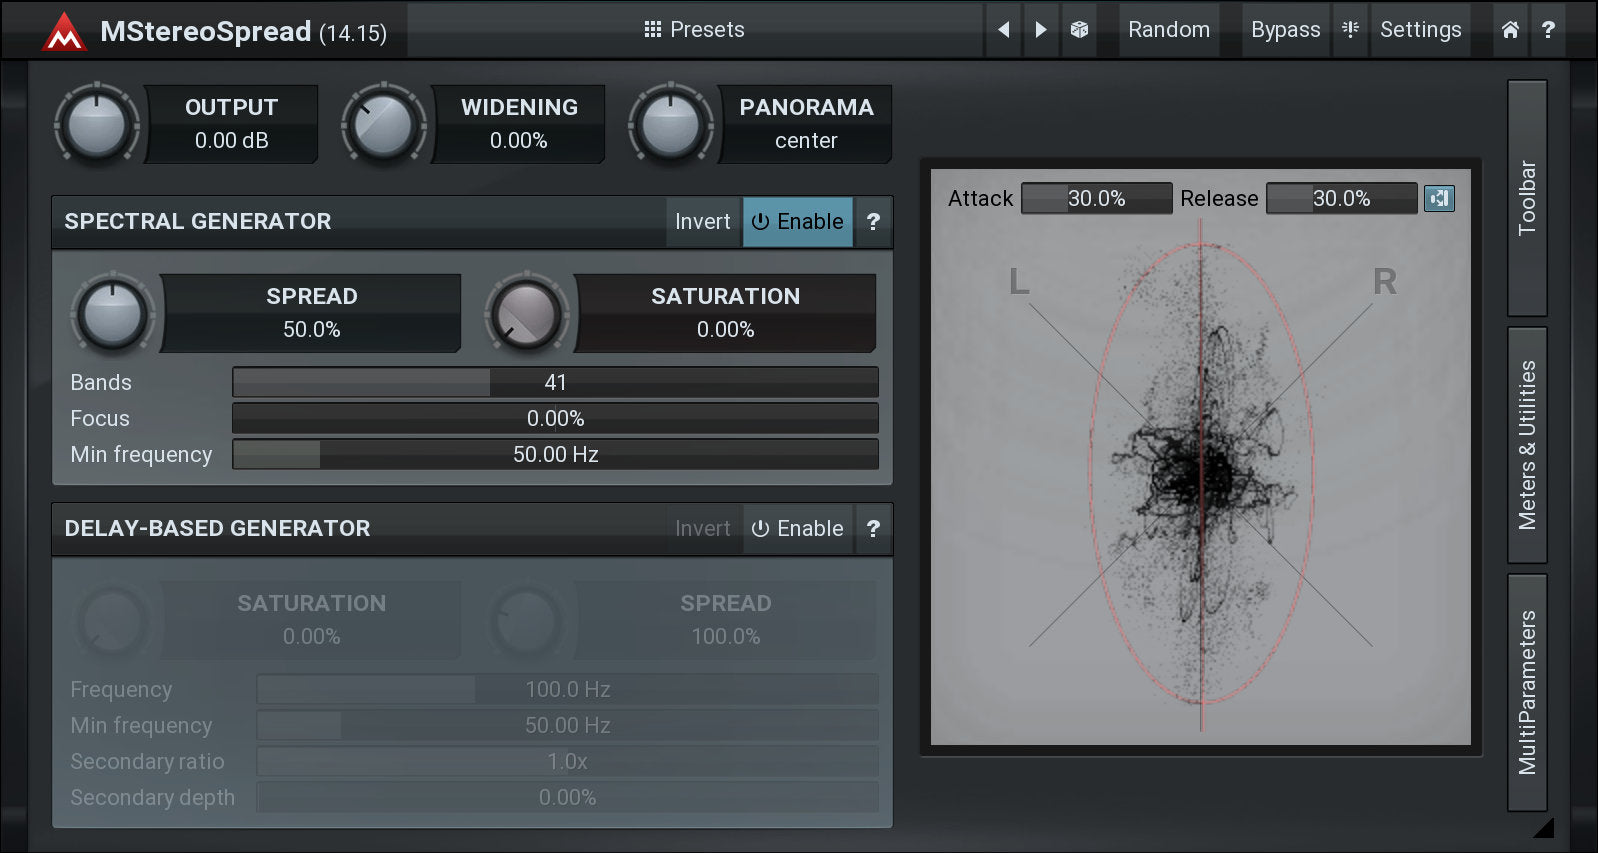Click the question mark help icon at top right
1598x853 pixels.
pos(1548,30)
